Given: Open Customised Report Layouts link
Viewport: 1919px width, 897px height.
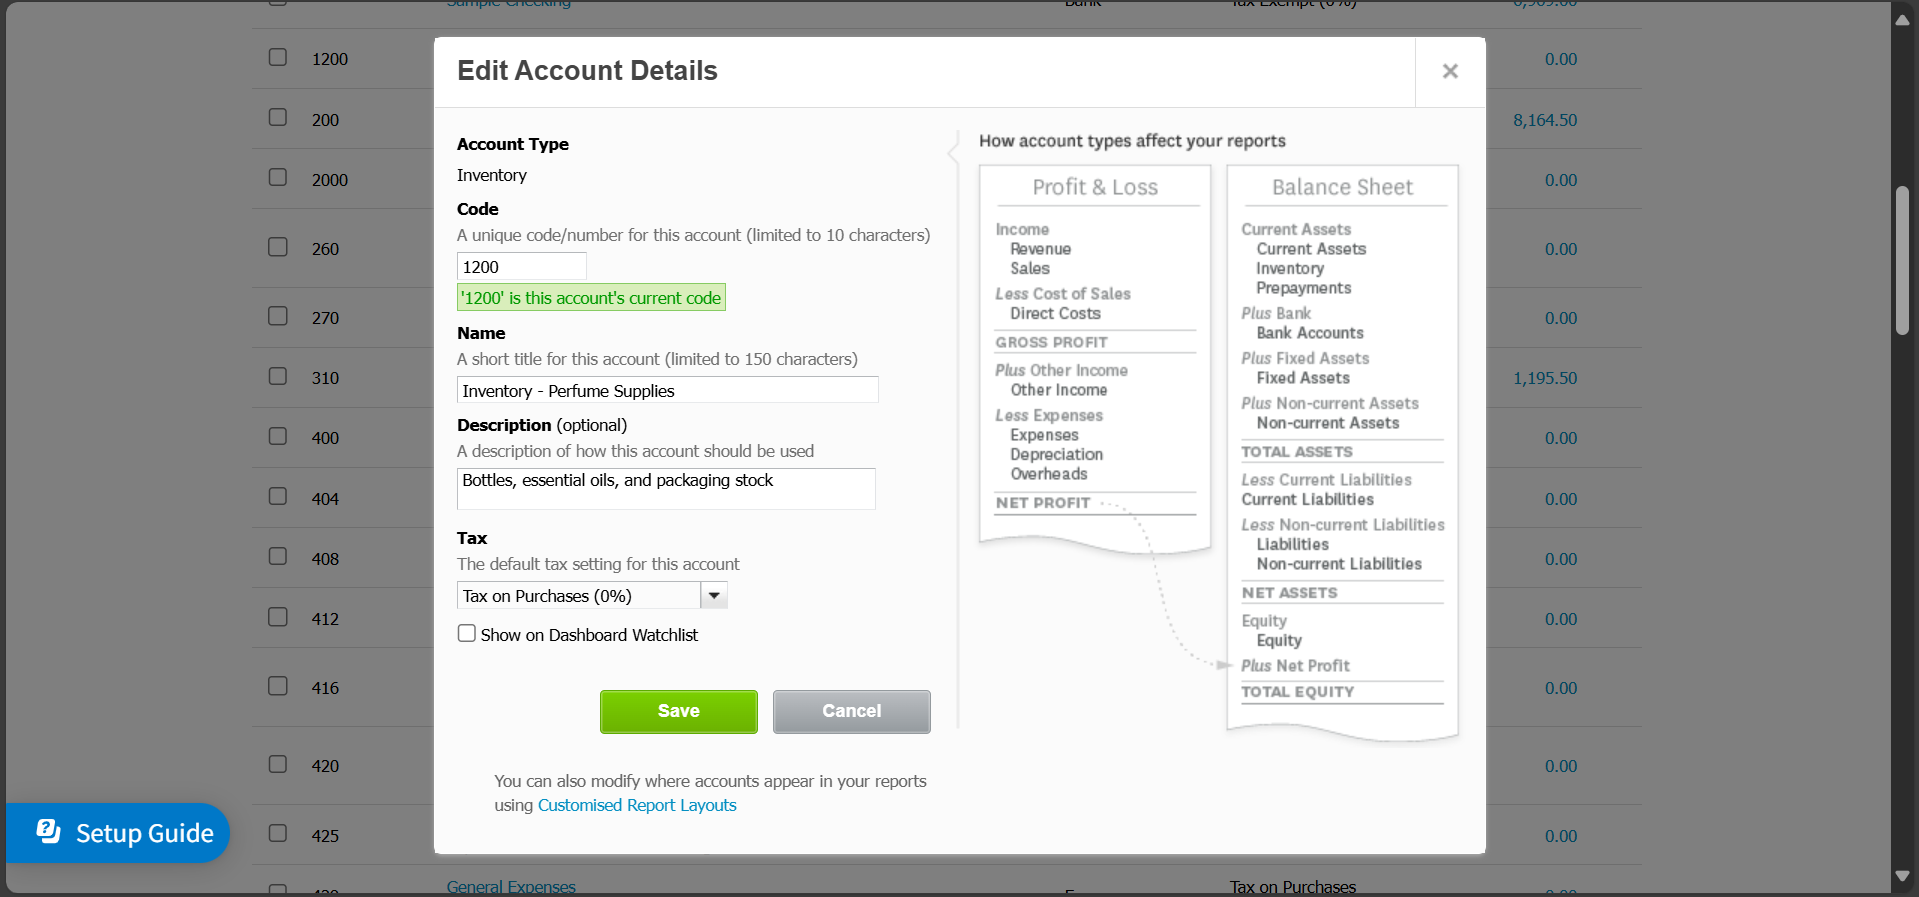Looking at the screenshot, I should (637, 805).
